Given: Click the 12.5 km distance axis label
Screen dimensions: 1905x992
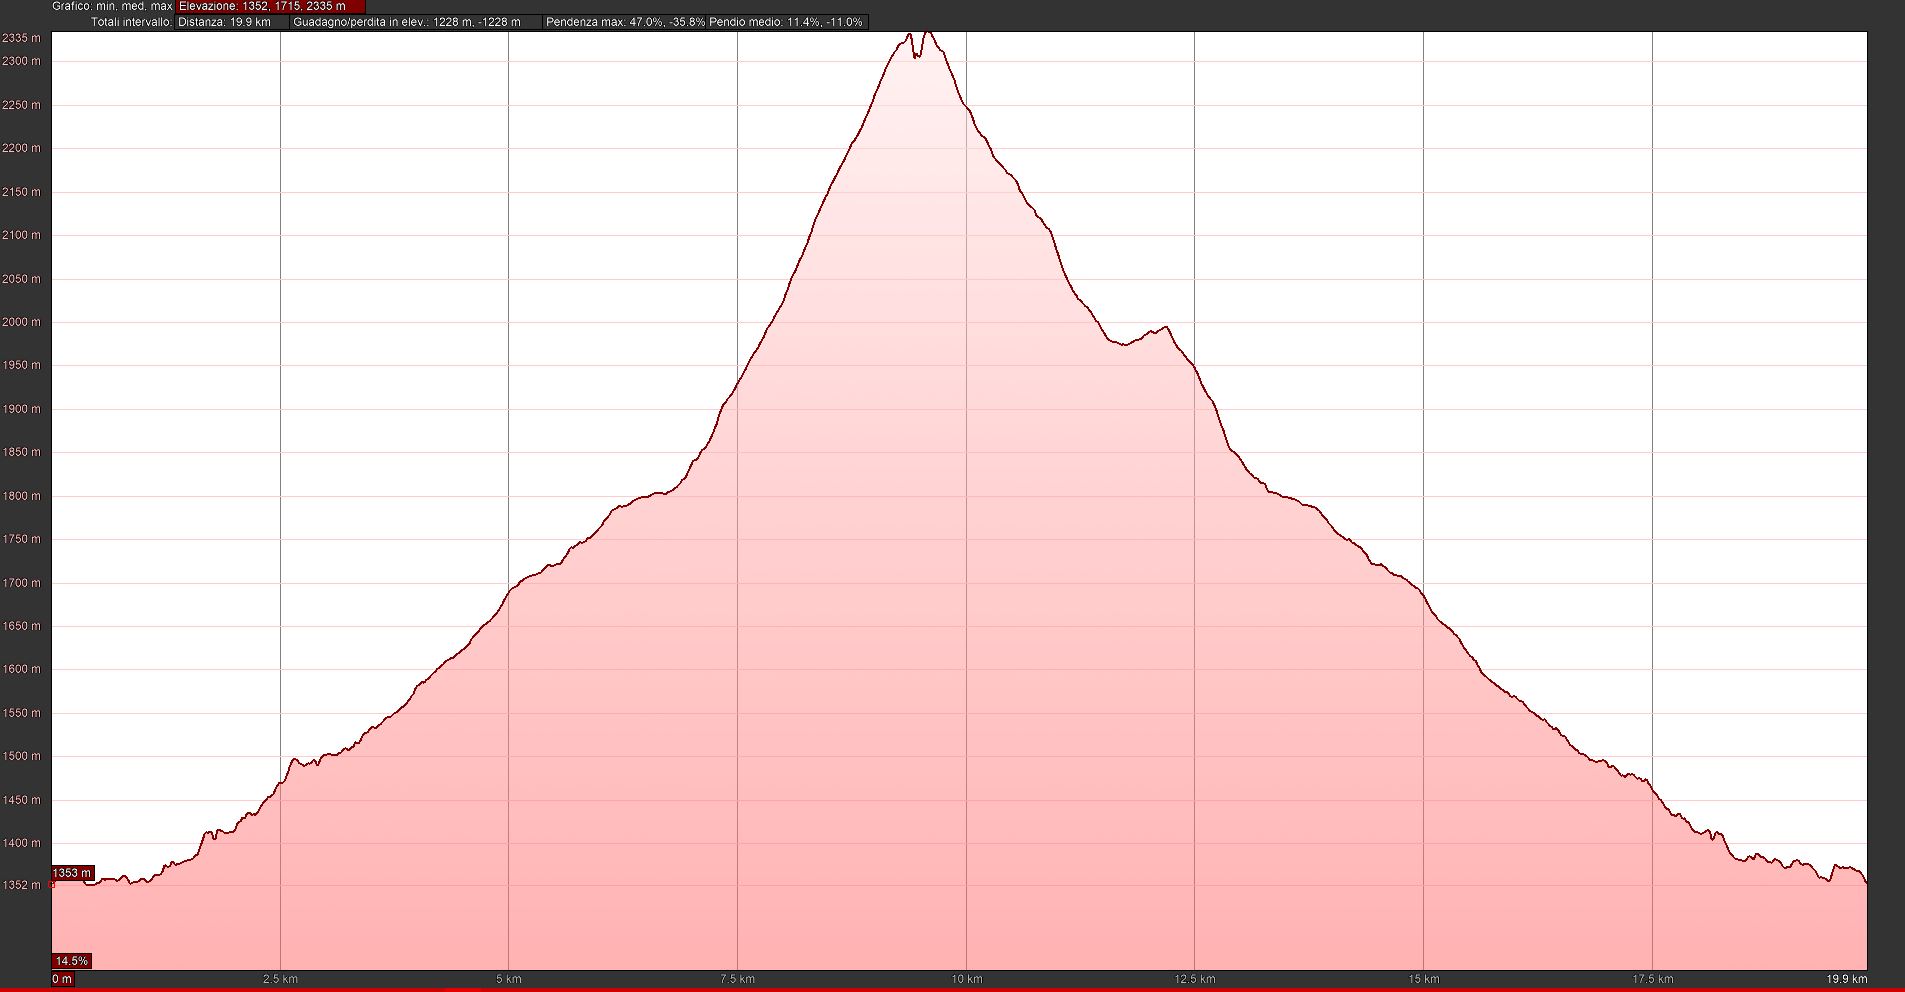Looking at the screenshot, I should pos(1194,979).
